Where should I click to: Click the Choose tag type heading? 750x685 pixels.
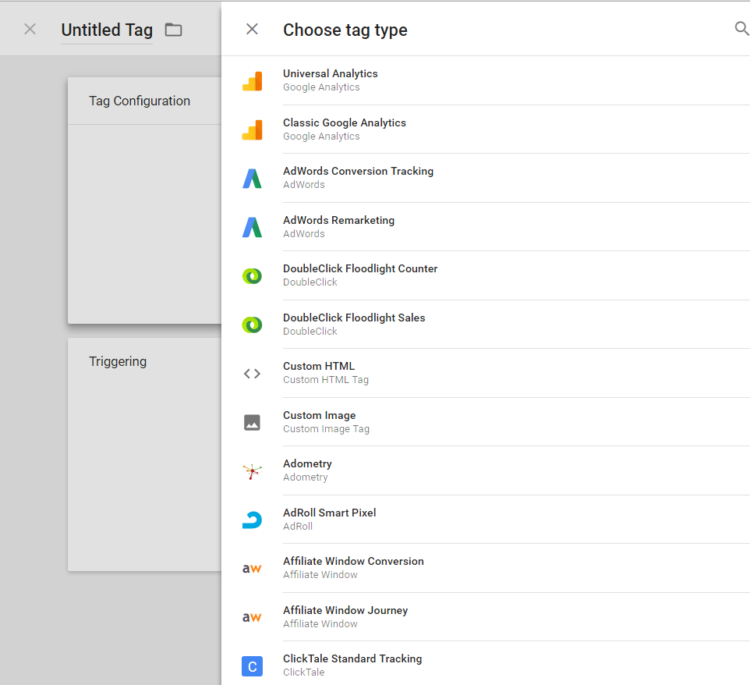[345, 30]
